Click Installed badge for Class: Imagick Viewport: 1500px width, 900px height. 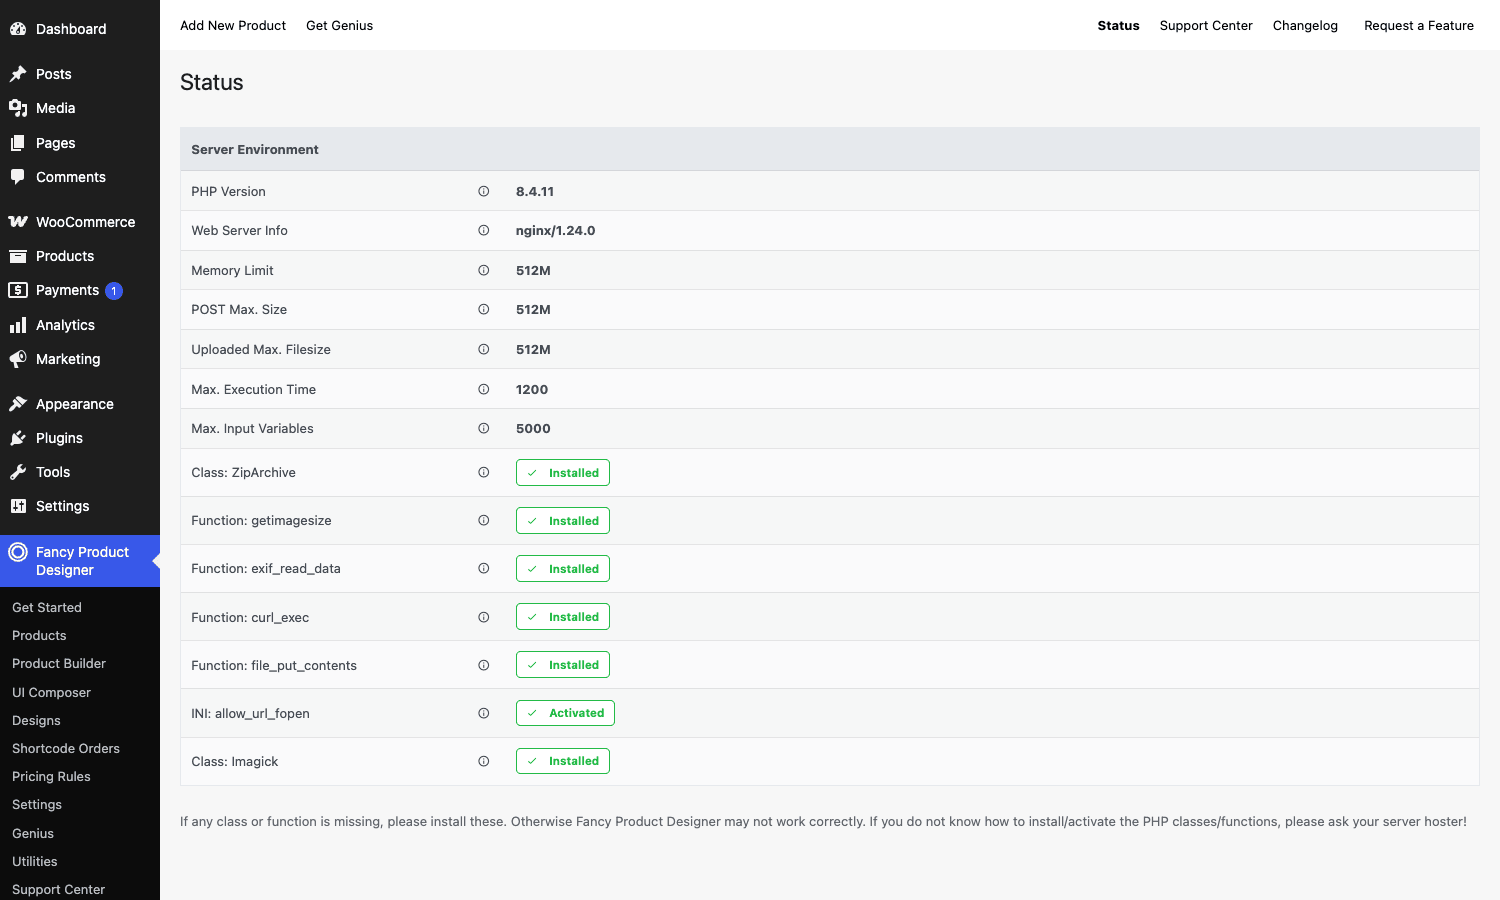point(563,761)
